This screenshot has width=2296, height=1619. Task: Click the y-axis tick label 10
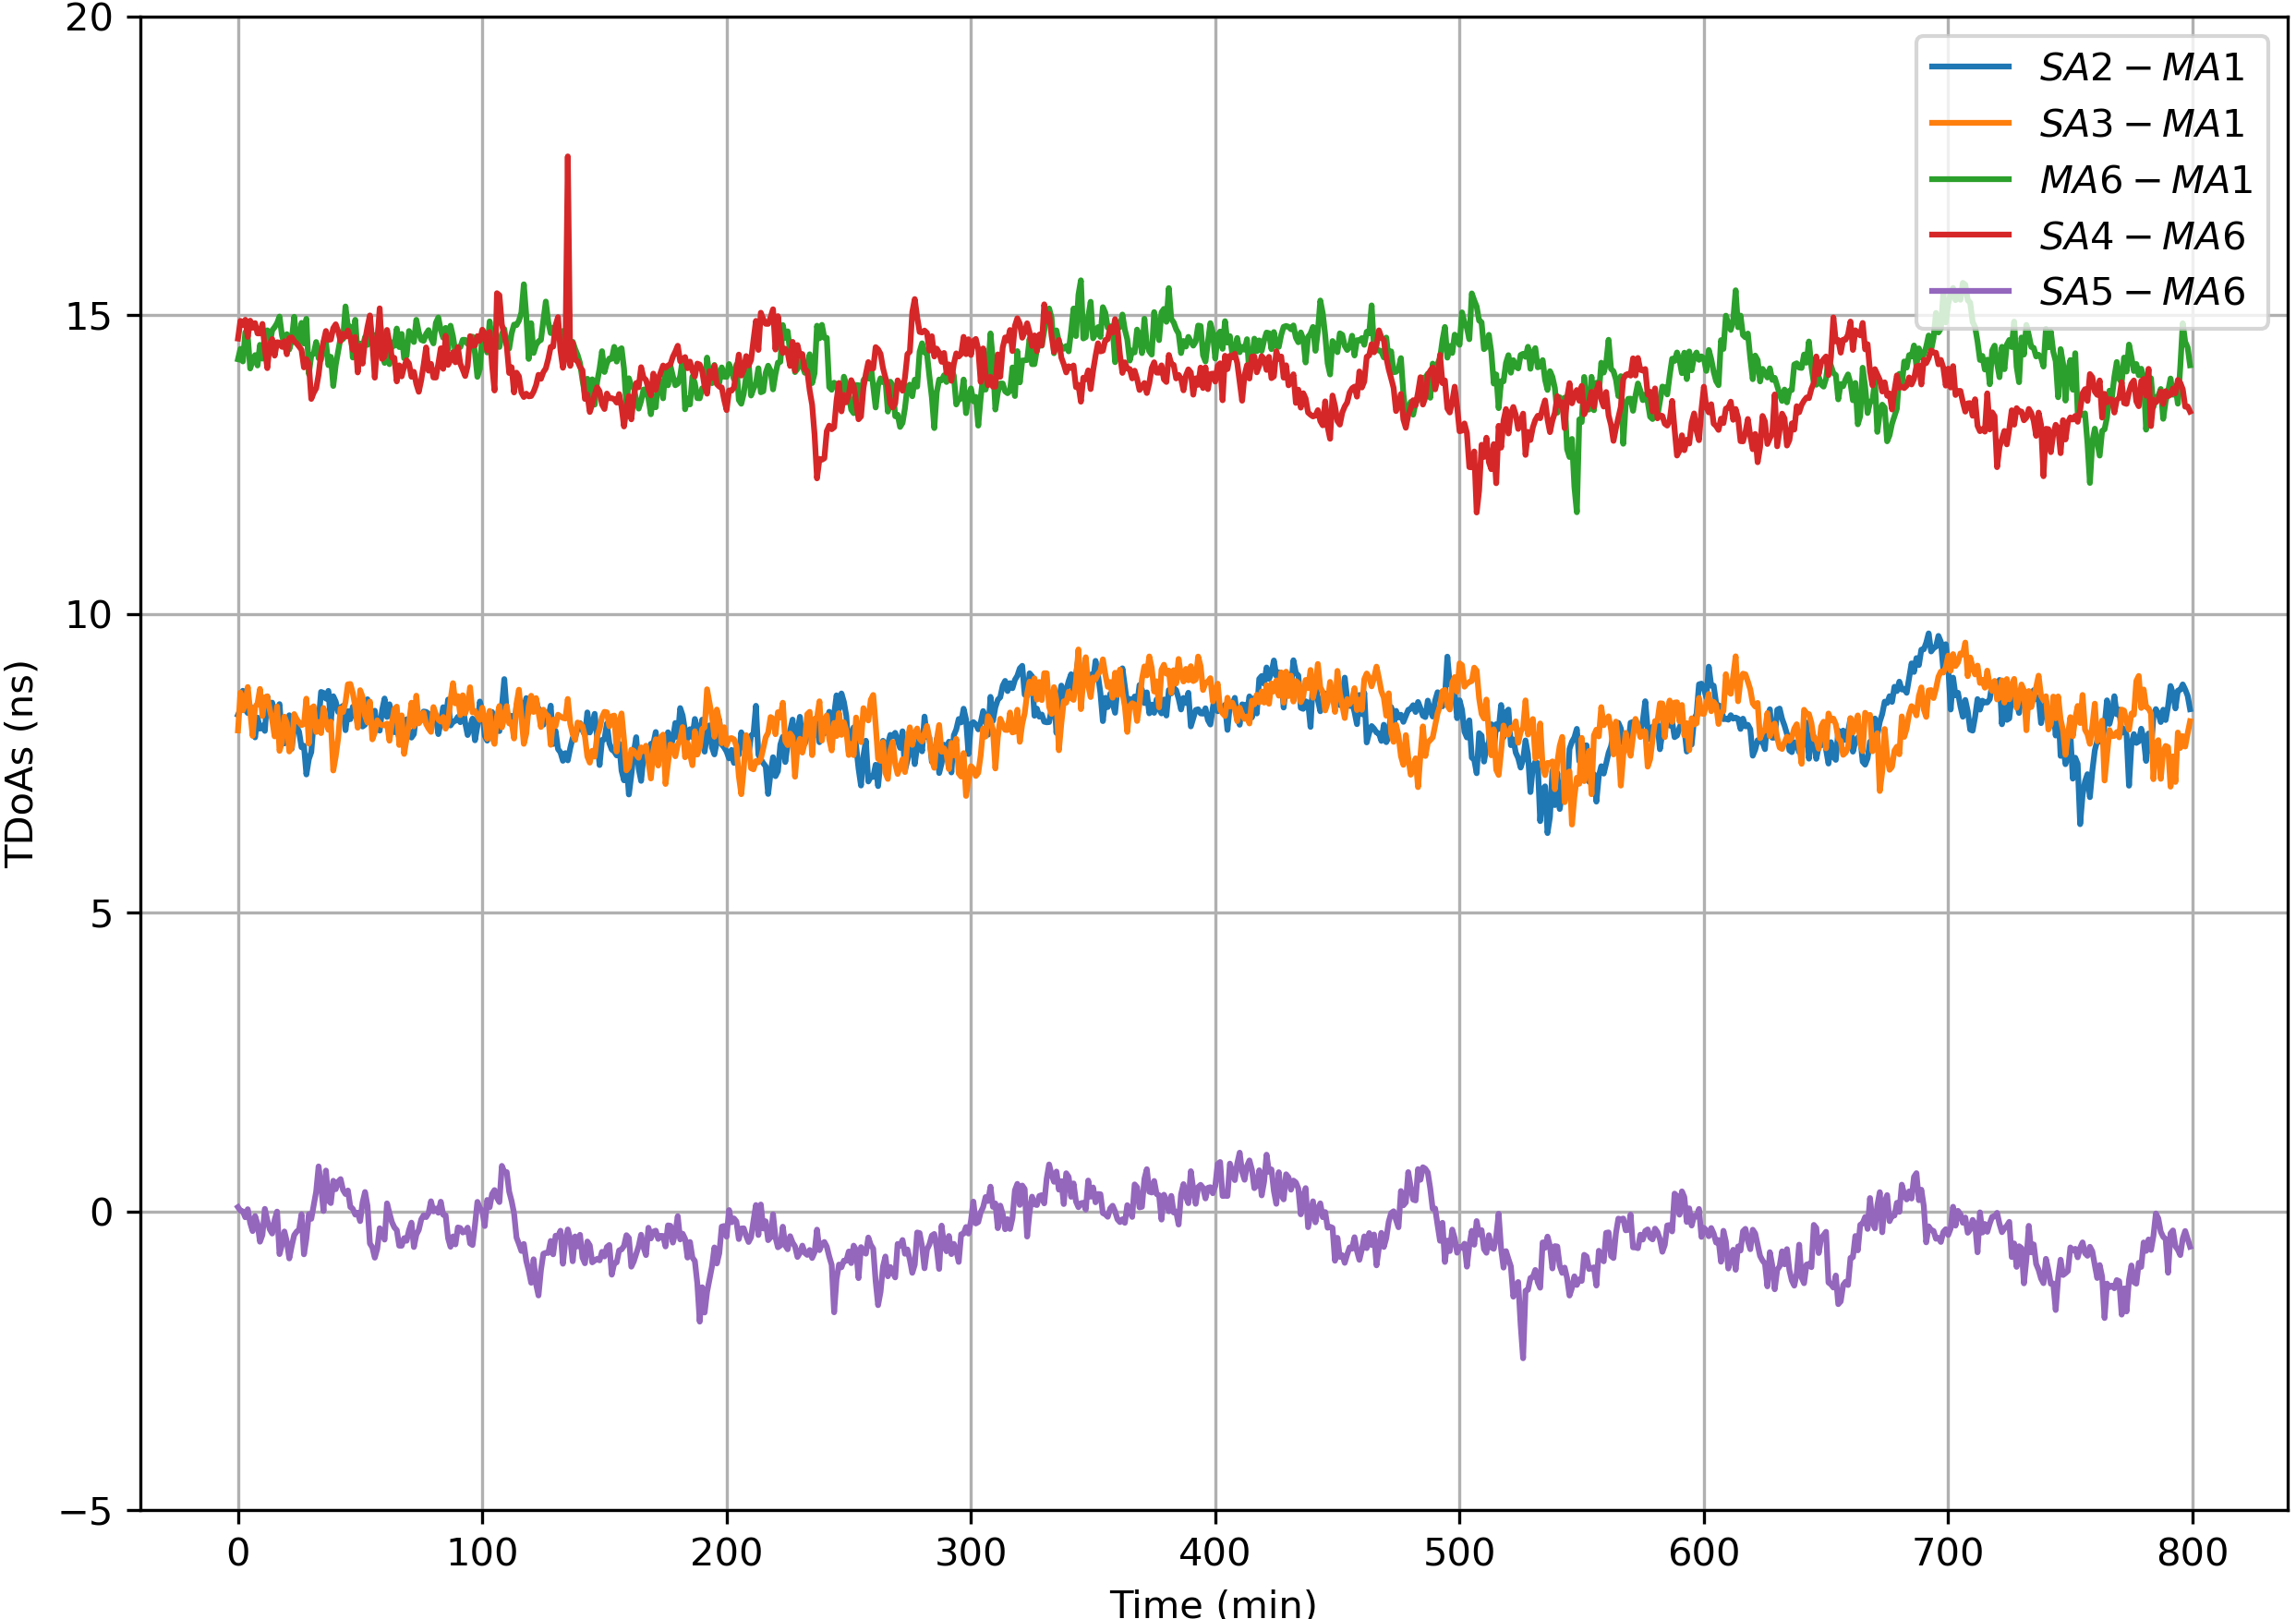point(88,615)
